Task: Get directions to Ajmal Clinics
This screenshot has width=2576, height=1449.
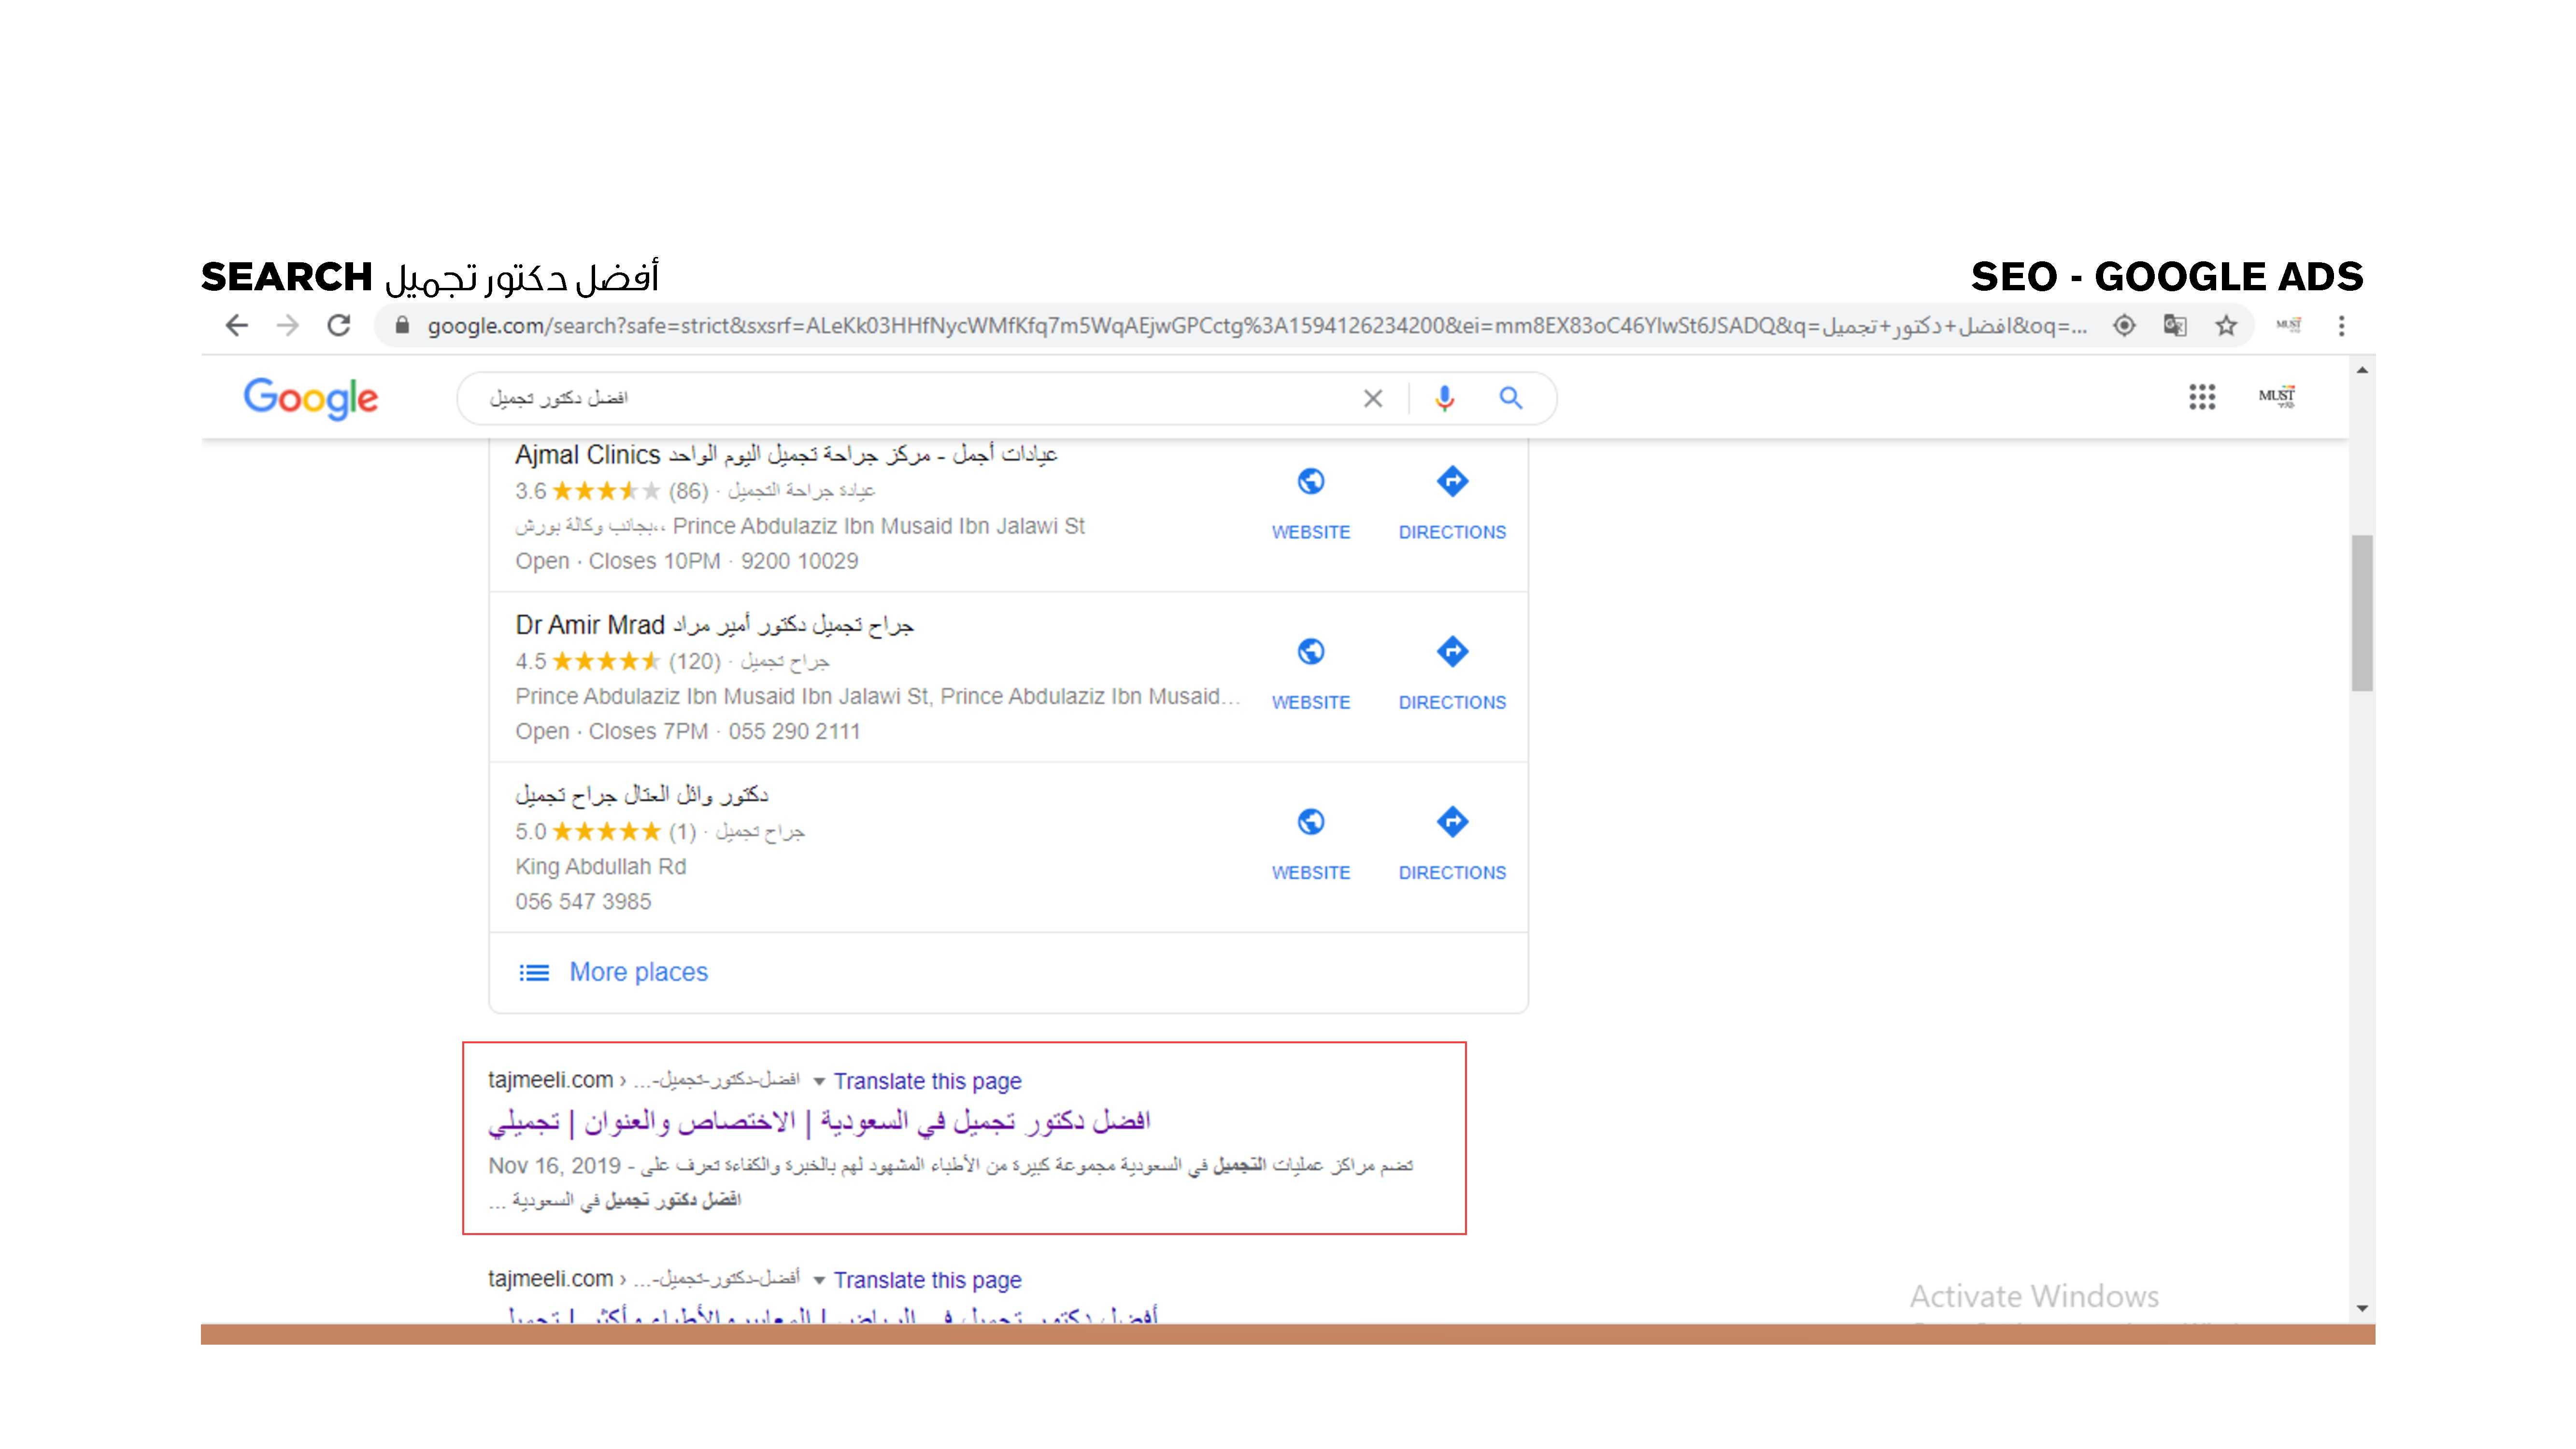Action: pos(1452,482)
